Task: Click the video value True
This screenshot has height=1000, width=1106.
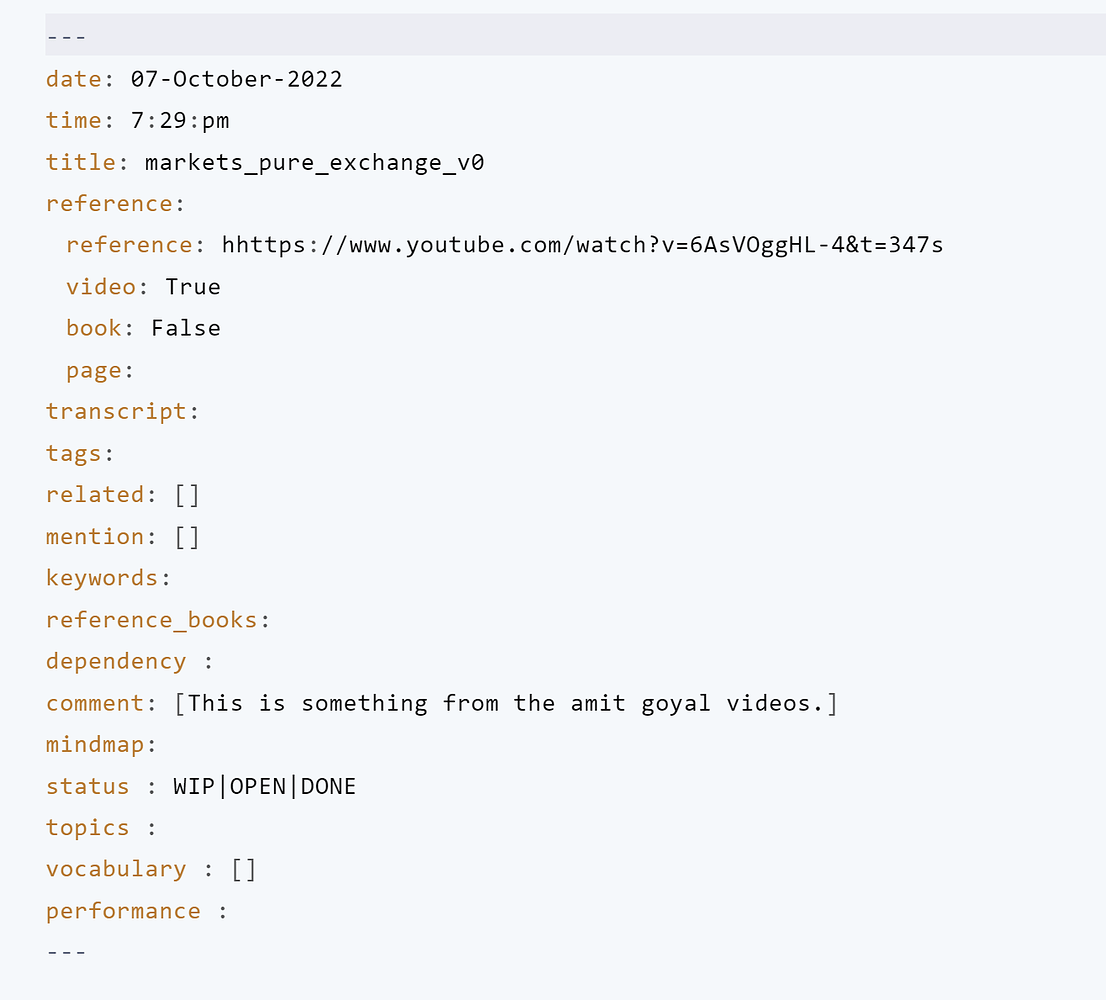Action: (193, 287)
